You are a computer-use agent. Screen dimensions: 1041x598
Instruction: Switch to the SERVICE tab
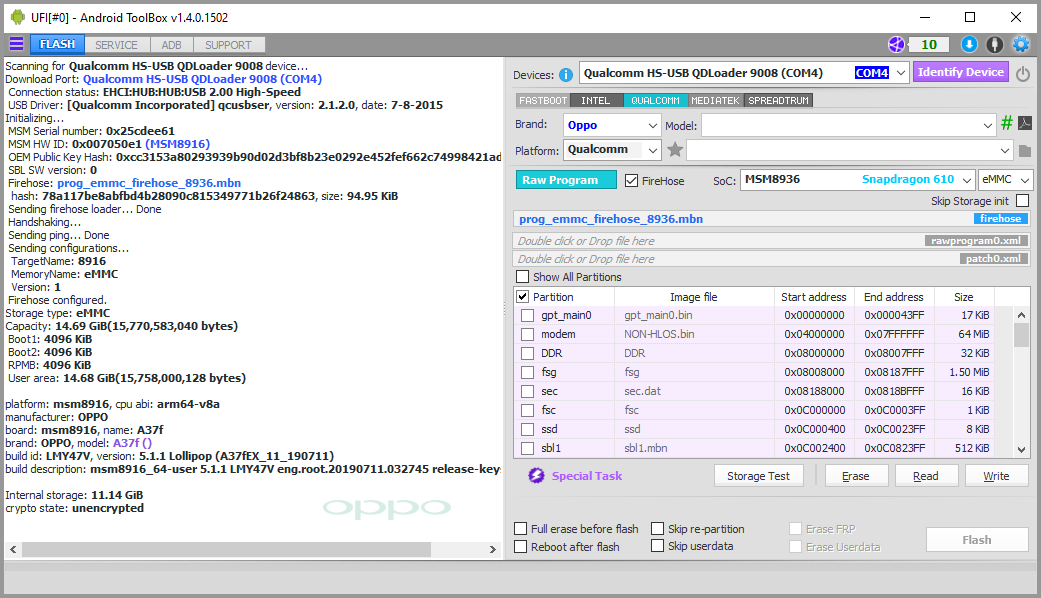(116, 45)
